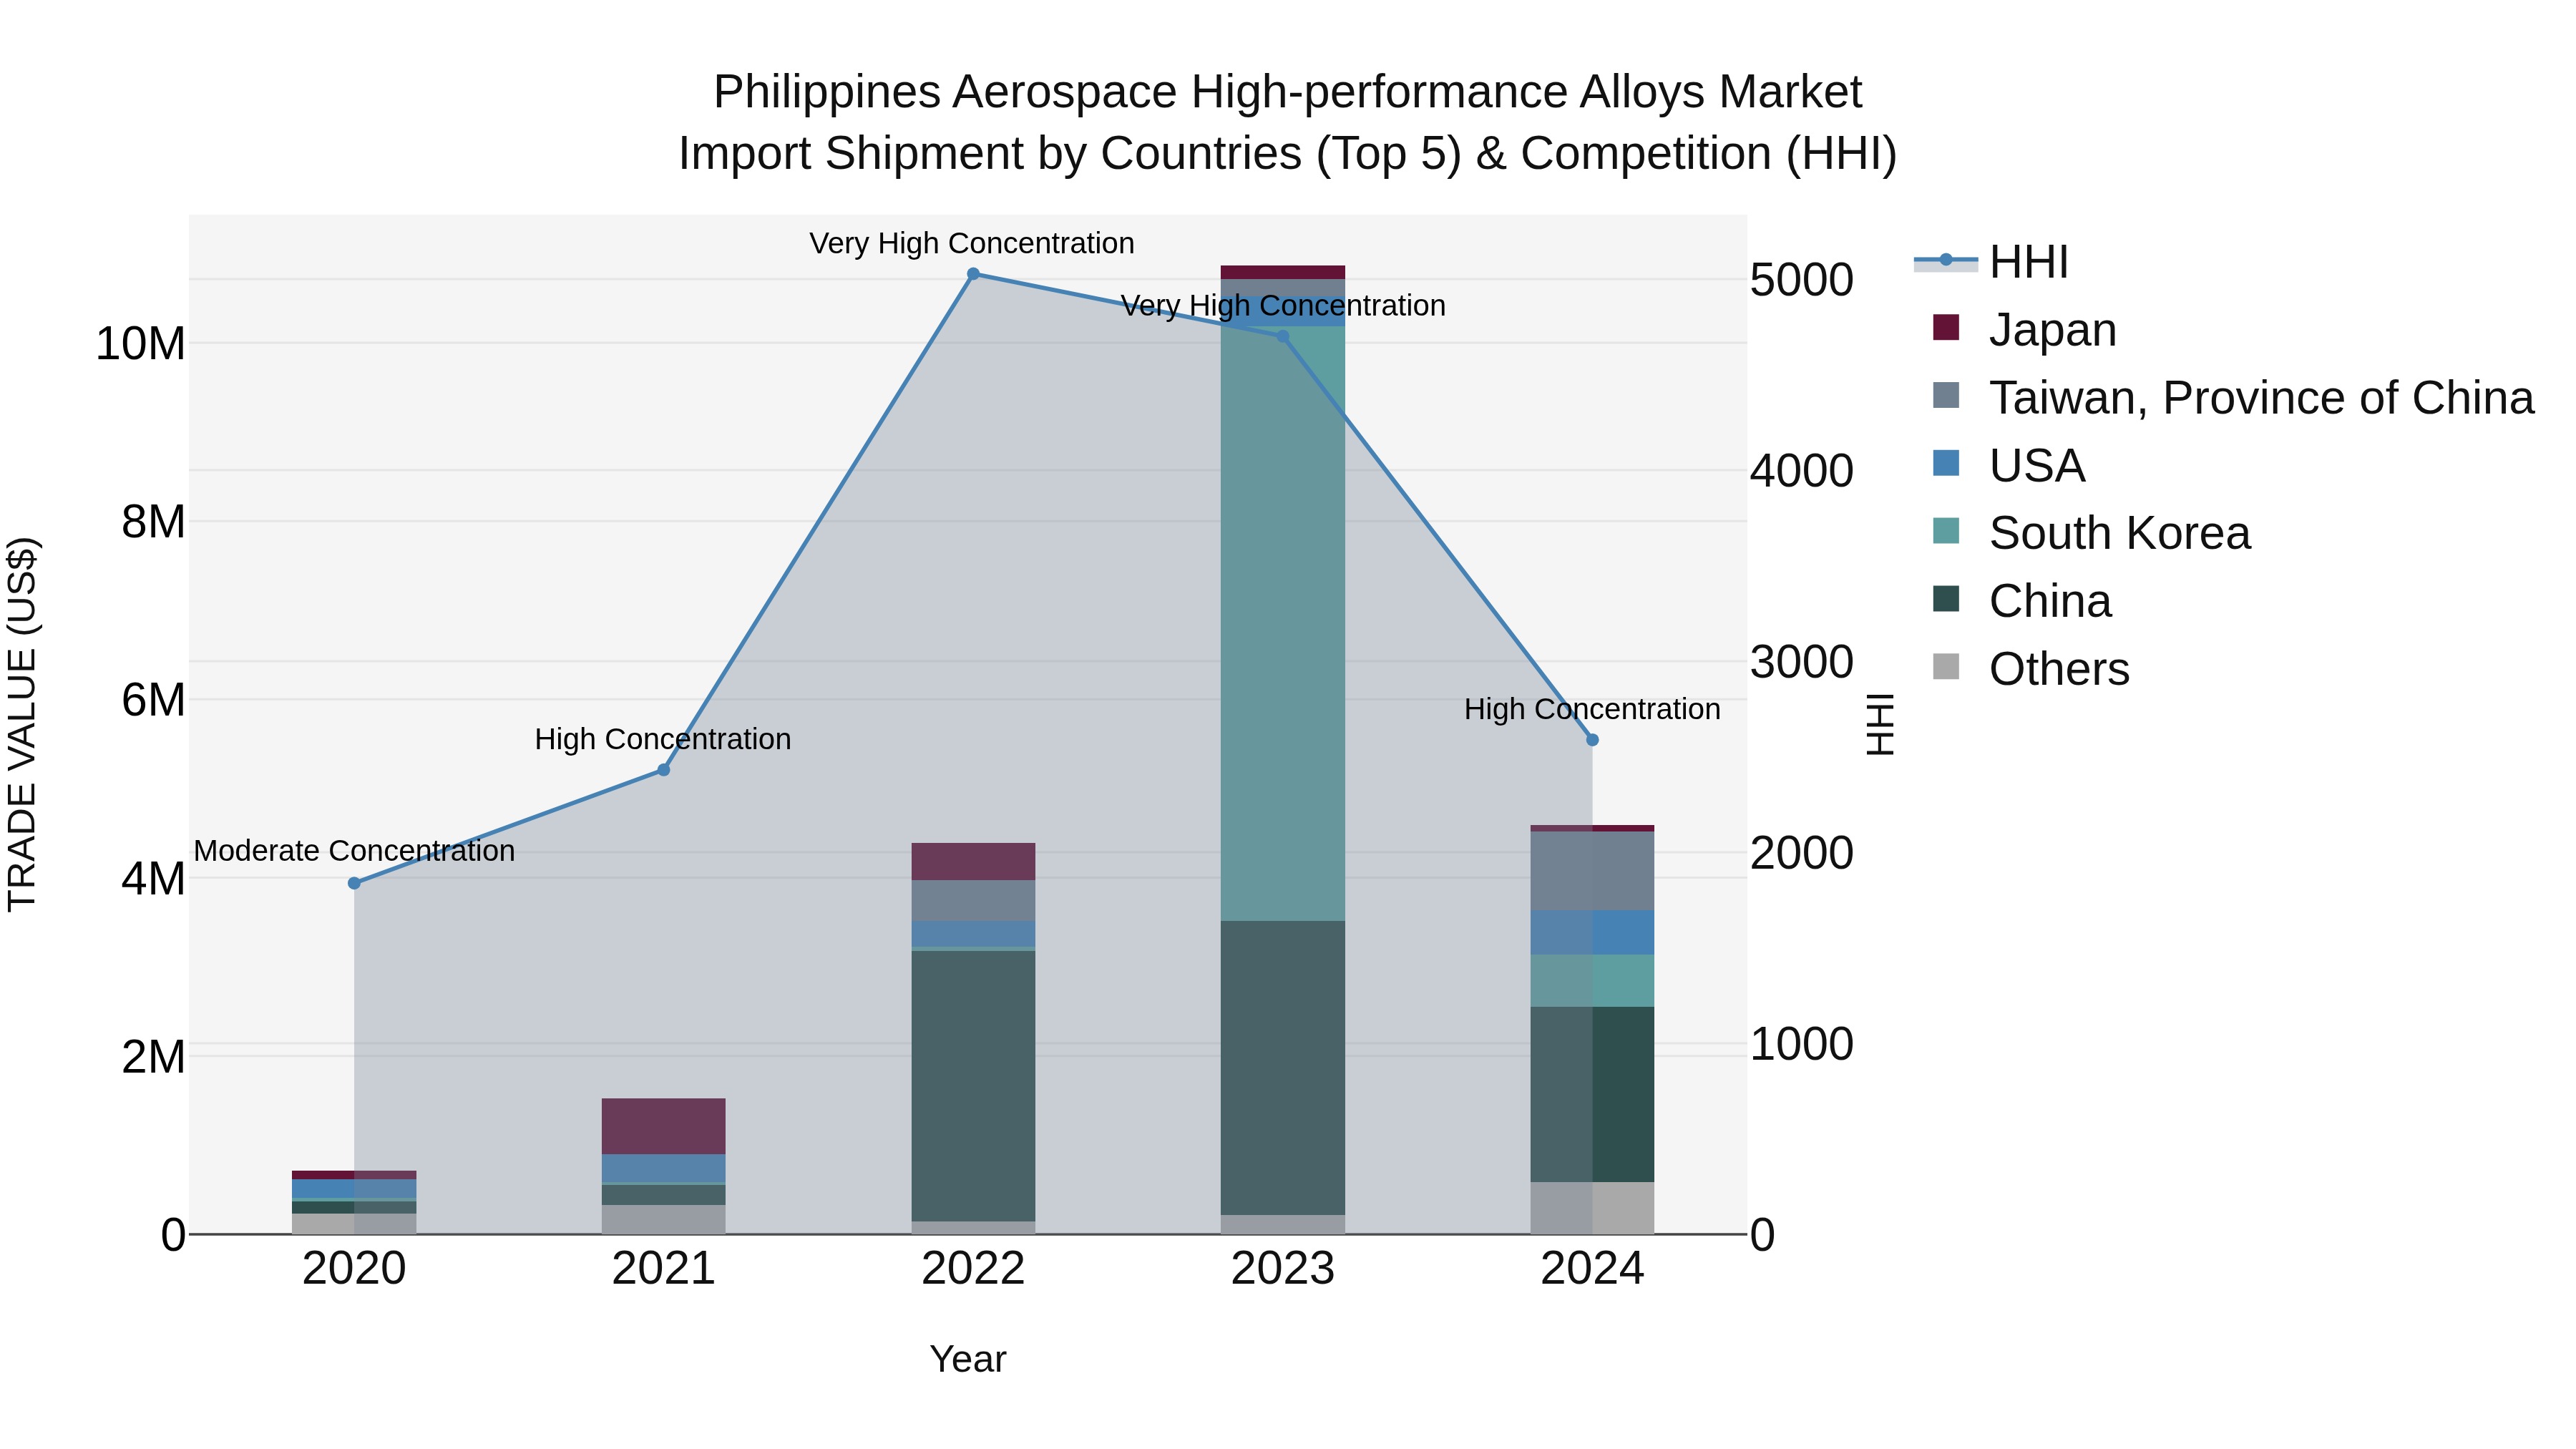The image size is (2576, 1449).
Task: Click the 2022 x-axis tick label
Action: [973, 1269]
